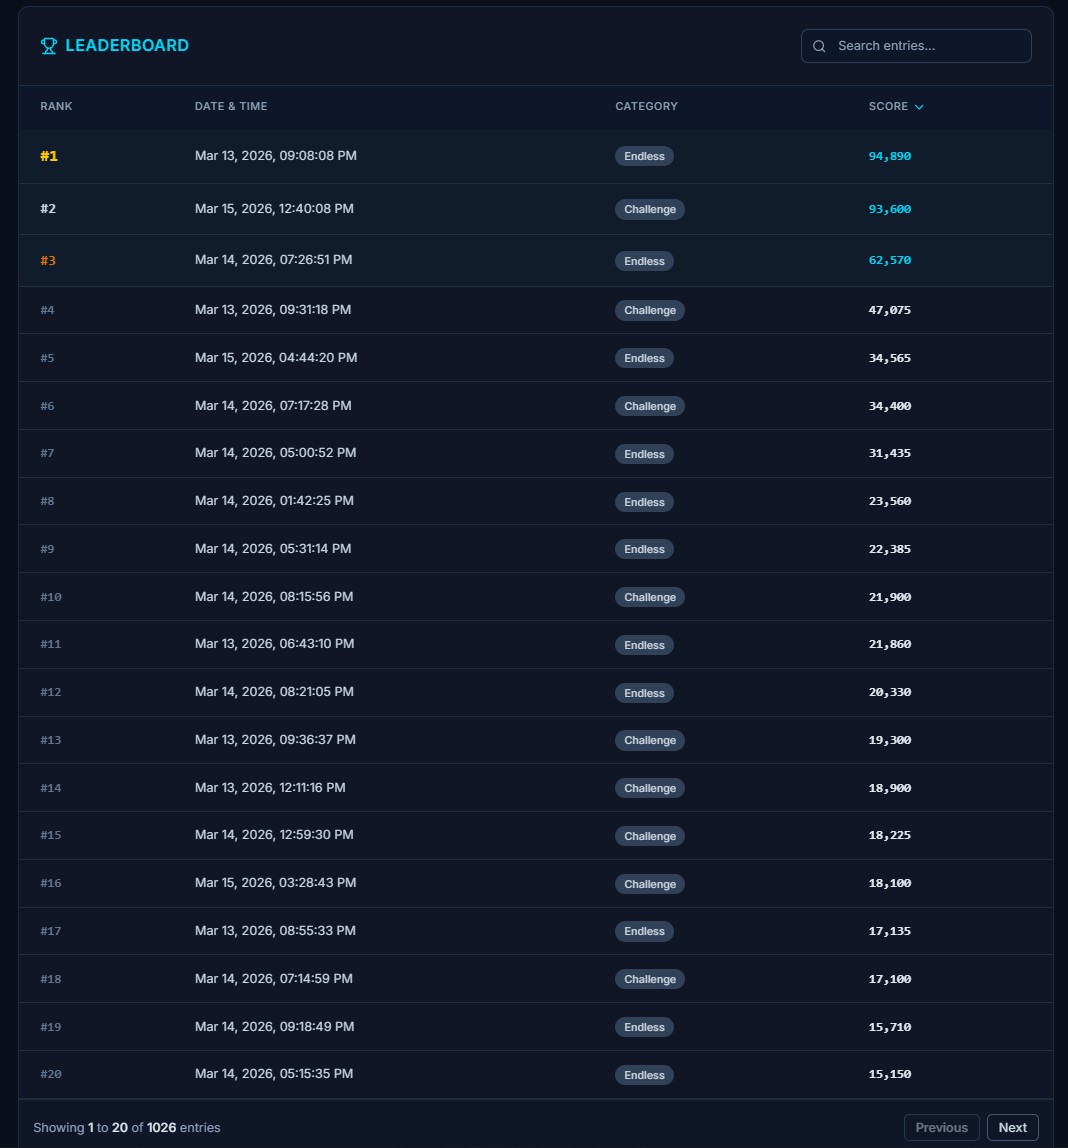1068x1148 pixels.
Task: Click the LEADERBOARD title text
Action: click(127, 45)
